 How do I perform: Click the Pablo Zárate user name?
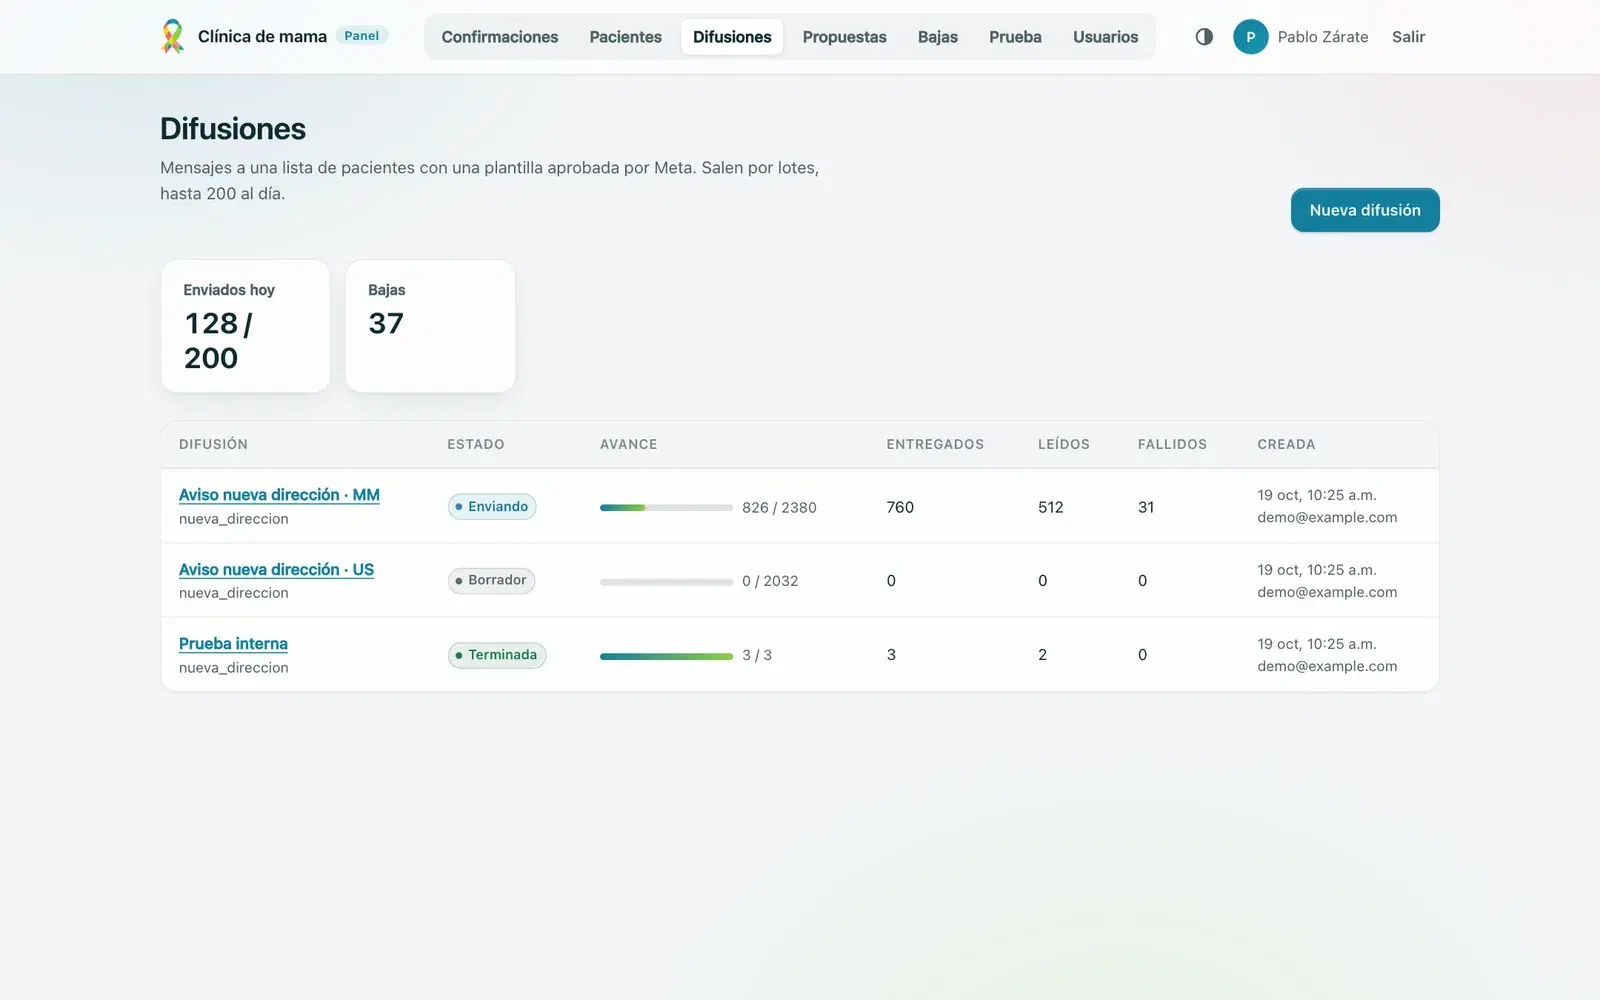1322,37
